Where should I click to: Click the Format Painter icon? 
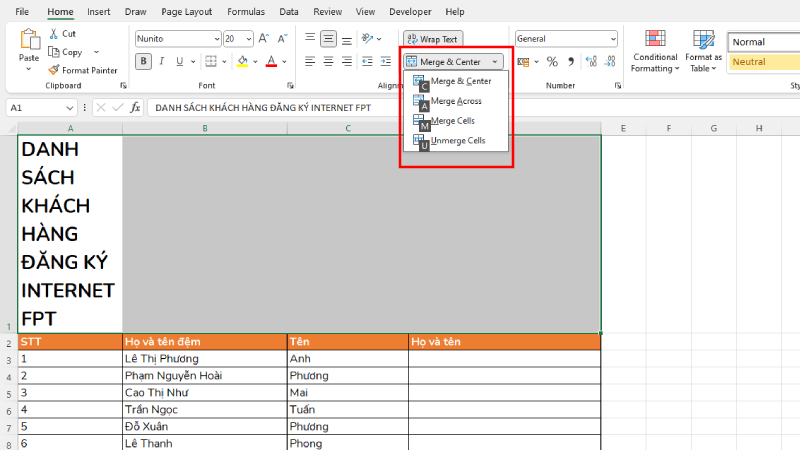[x=53, y=70]
